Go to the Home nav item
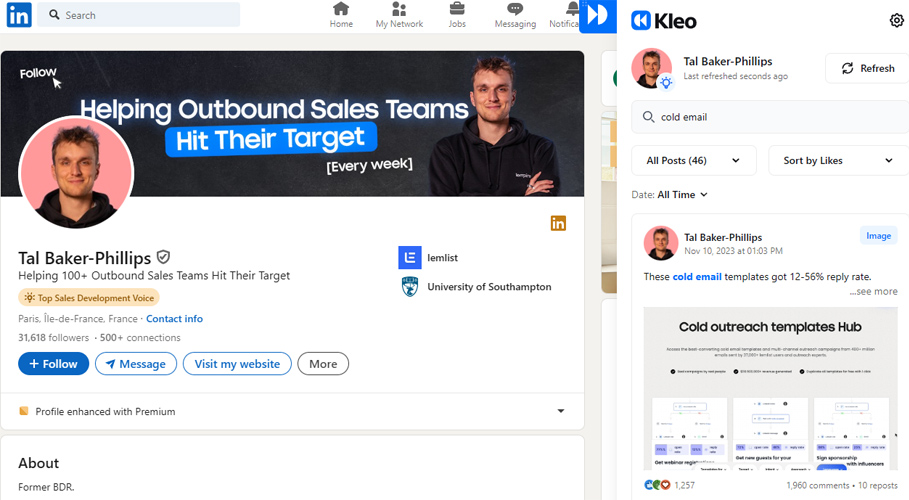This screenshot has width=909, height=500. [341, 15]
